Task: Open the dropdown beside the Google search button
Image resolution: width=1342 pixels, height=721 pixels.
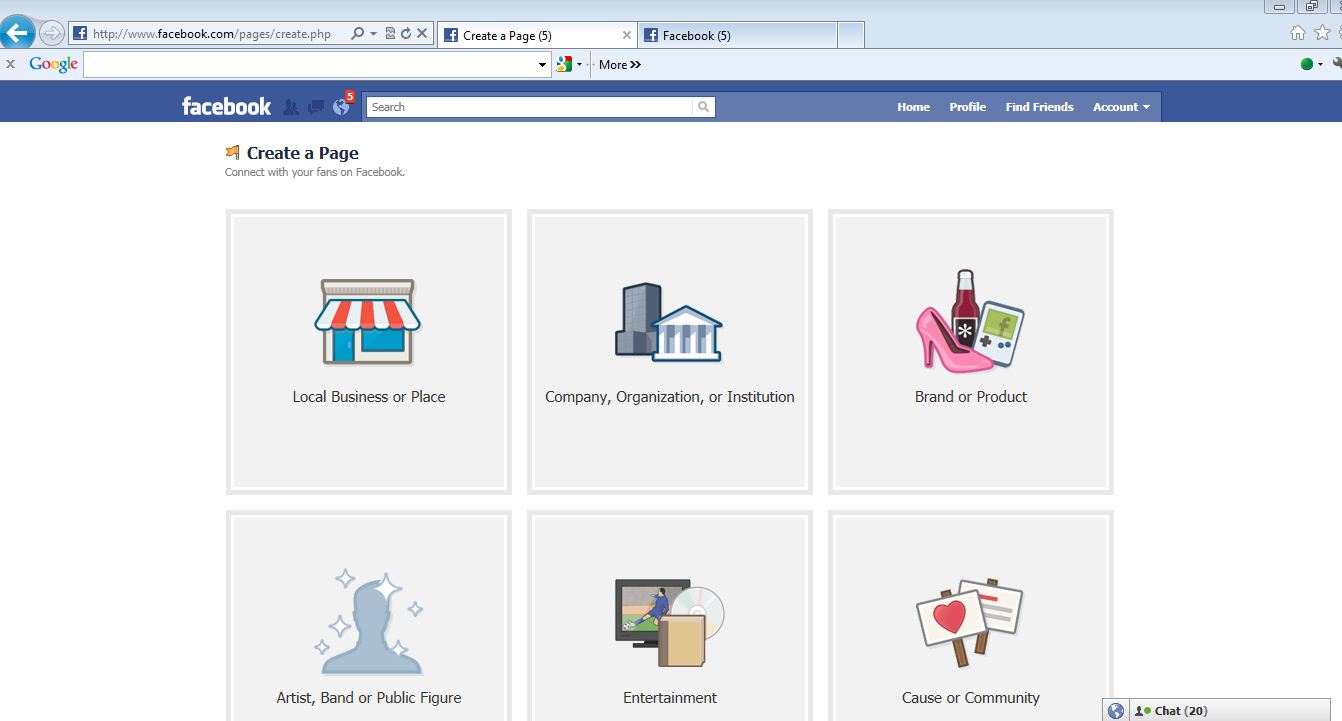Action: (x=580, y=65)
